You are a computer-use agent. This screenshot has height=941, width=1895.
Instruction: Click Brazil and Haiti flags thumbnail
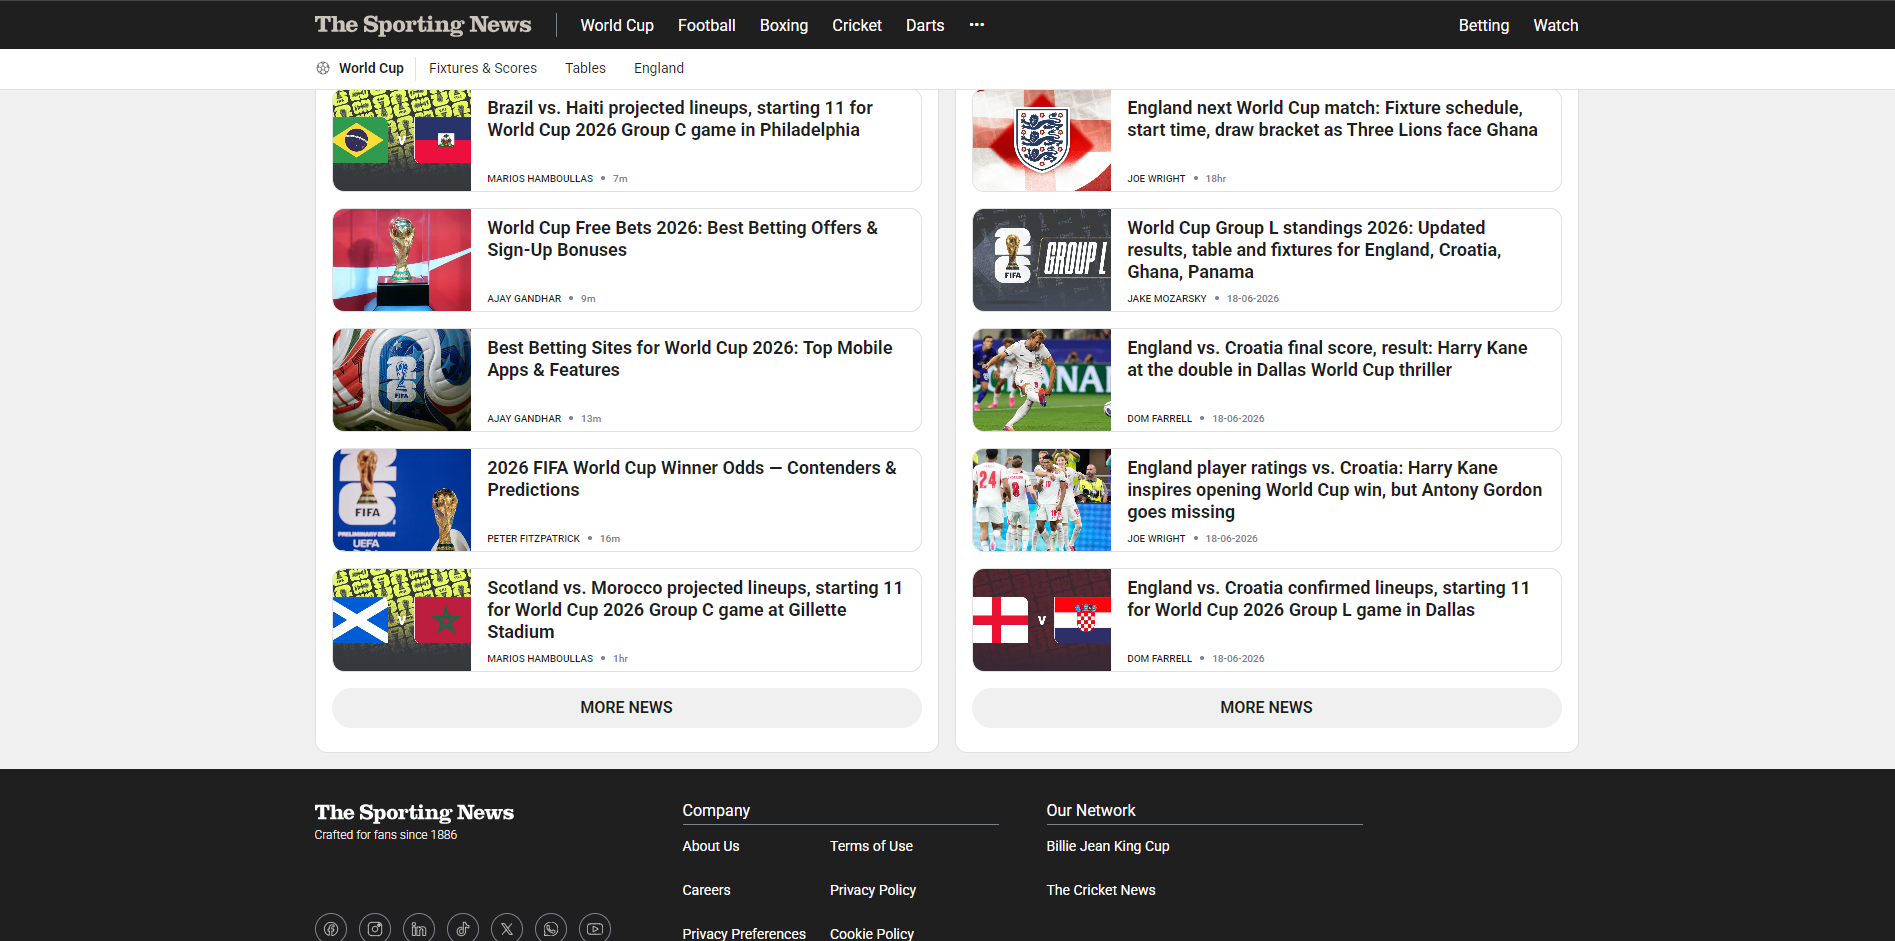coord(402,140)
